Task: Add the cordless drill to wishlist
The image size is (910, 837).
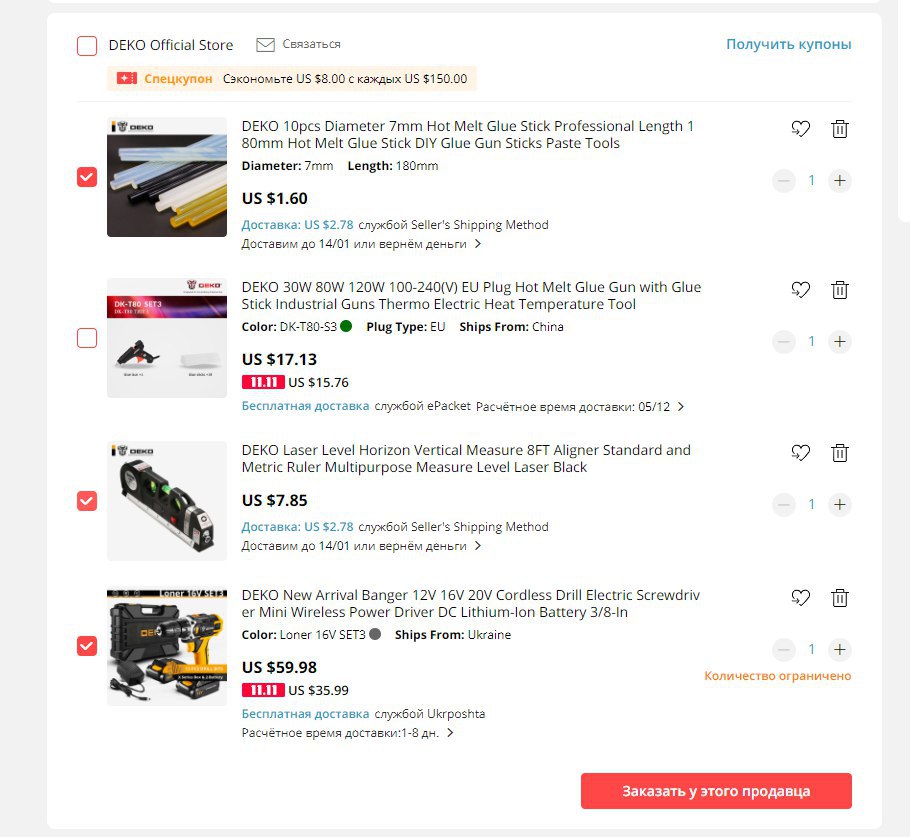Action: coord(800,598)
